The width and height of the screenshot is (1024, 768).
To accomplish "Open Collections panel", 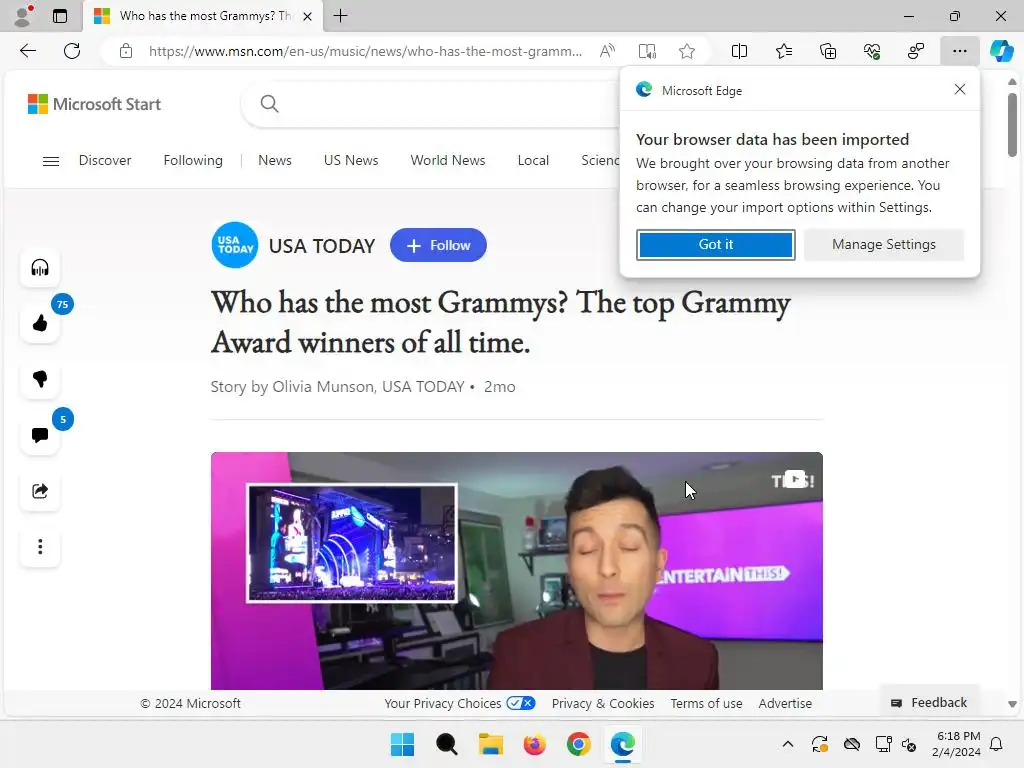I will tap(828, 51).
